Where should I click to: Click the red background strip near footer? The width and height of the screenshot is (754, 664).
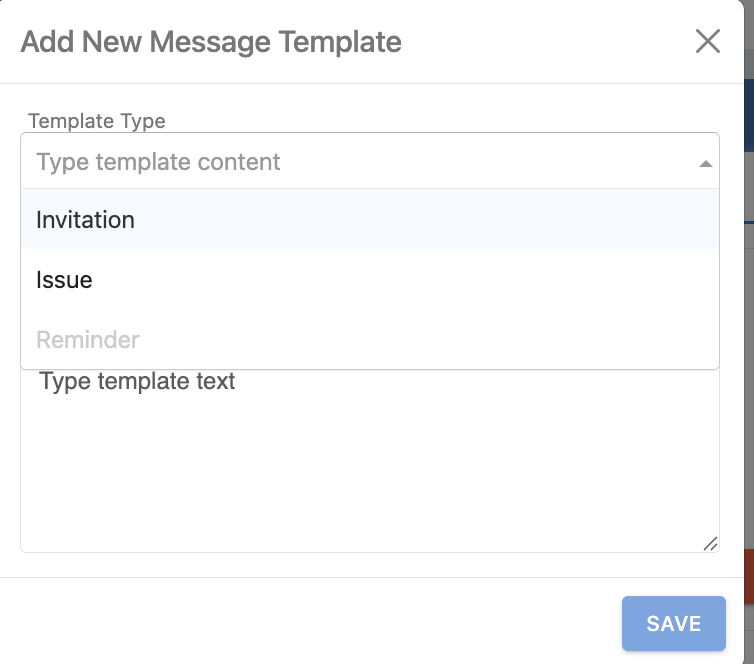pyautogui.click(x=748, y=580)
